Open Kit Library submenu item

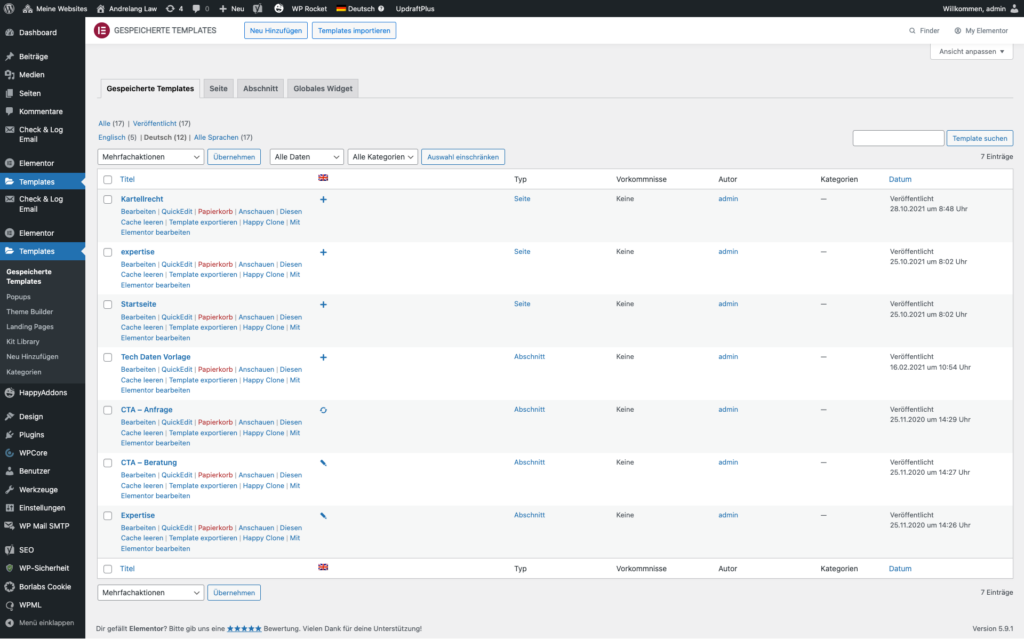pyautogui.click(x=23, y=342)
